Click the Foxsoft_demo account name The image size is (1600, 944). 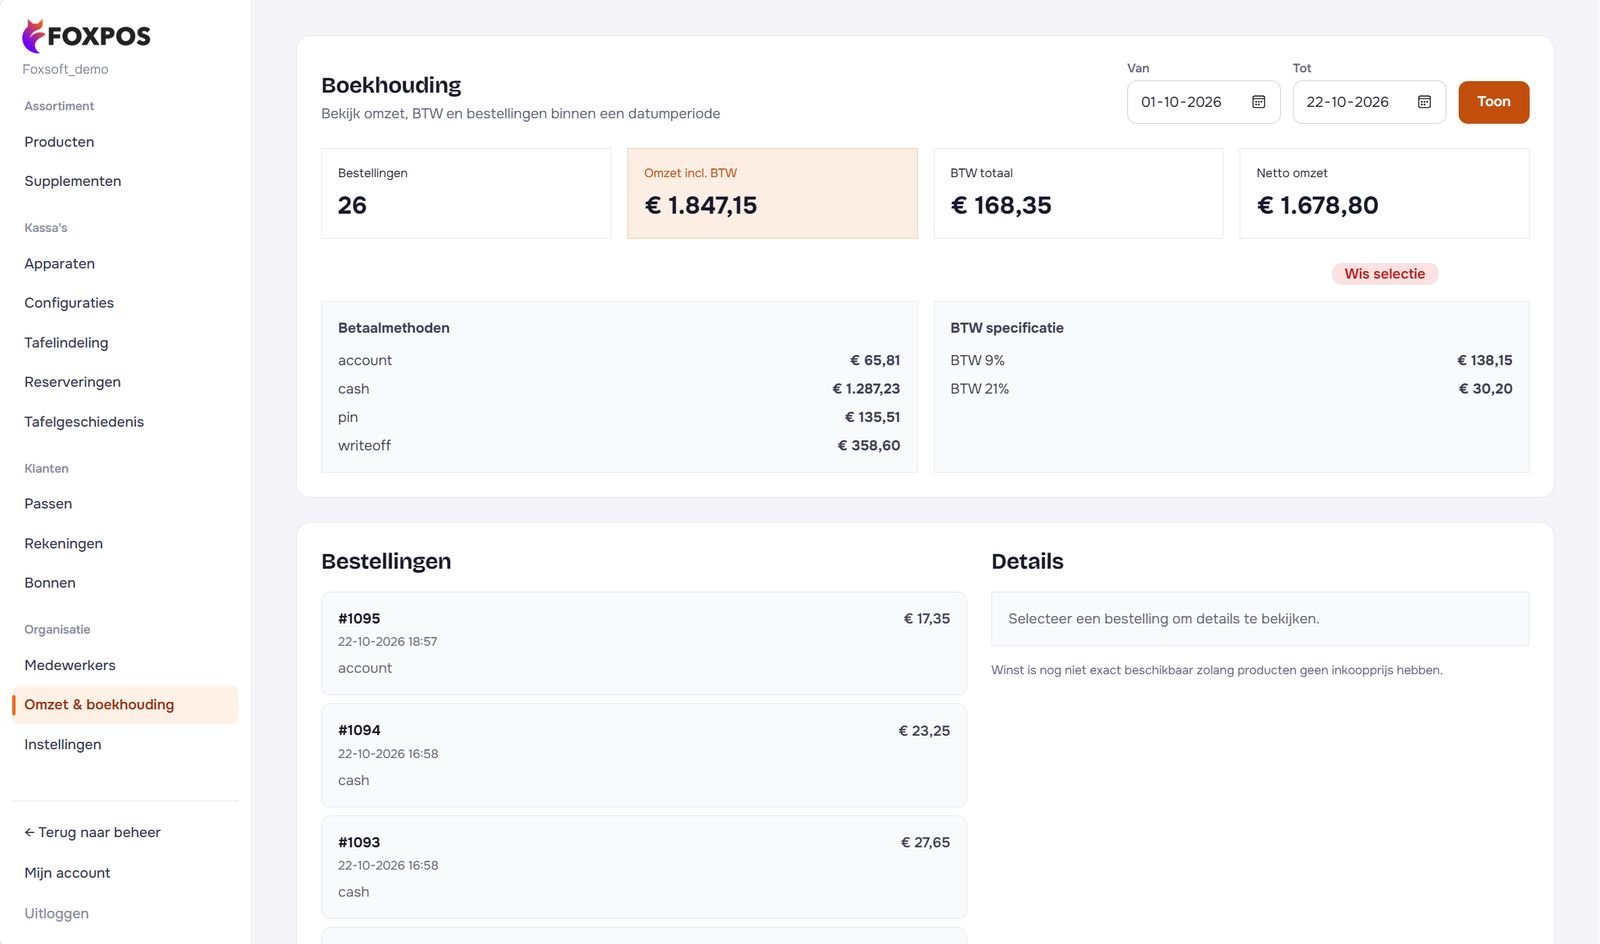pos(65,70)
